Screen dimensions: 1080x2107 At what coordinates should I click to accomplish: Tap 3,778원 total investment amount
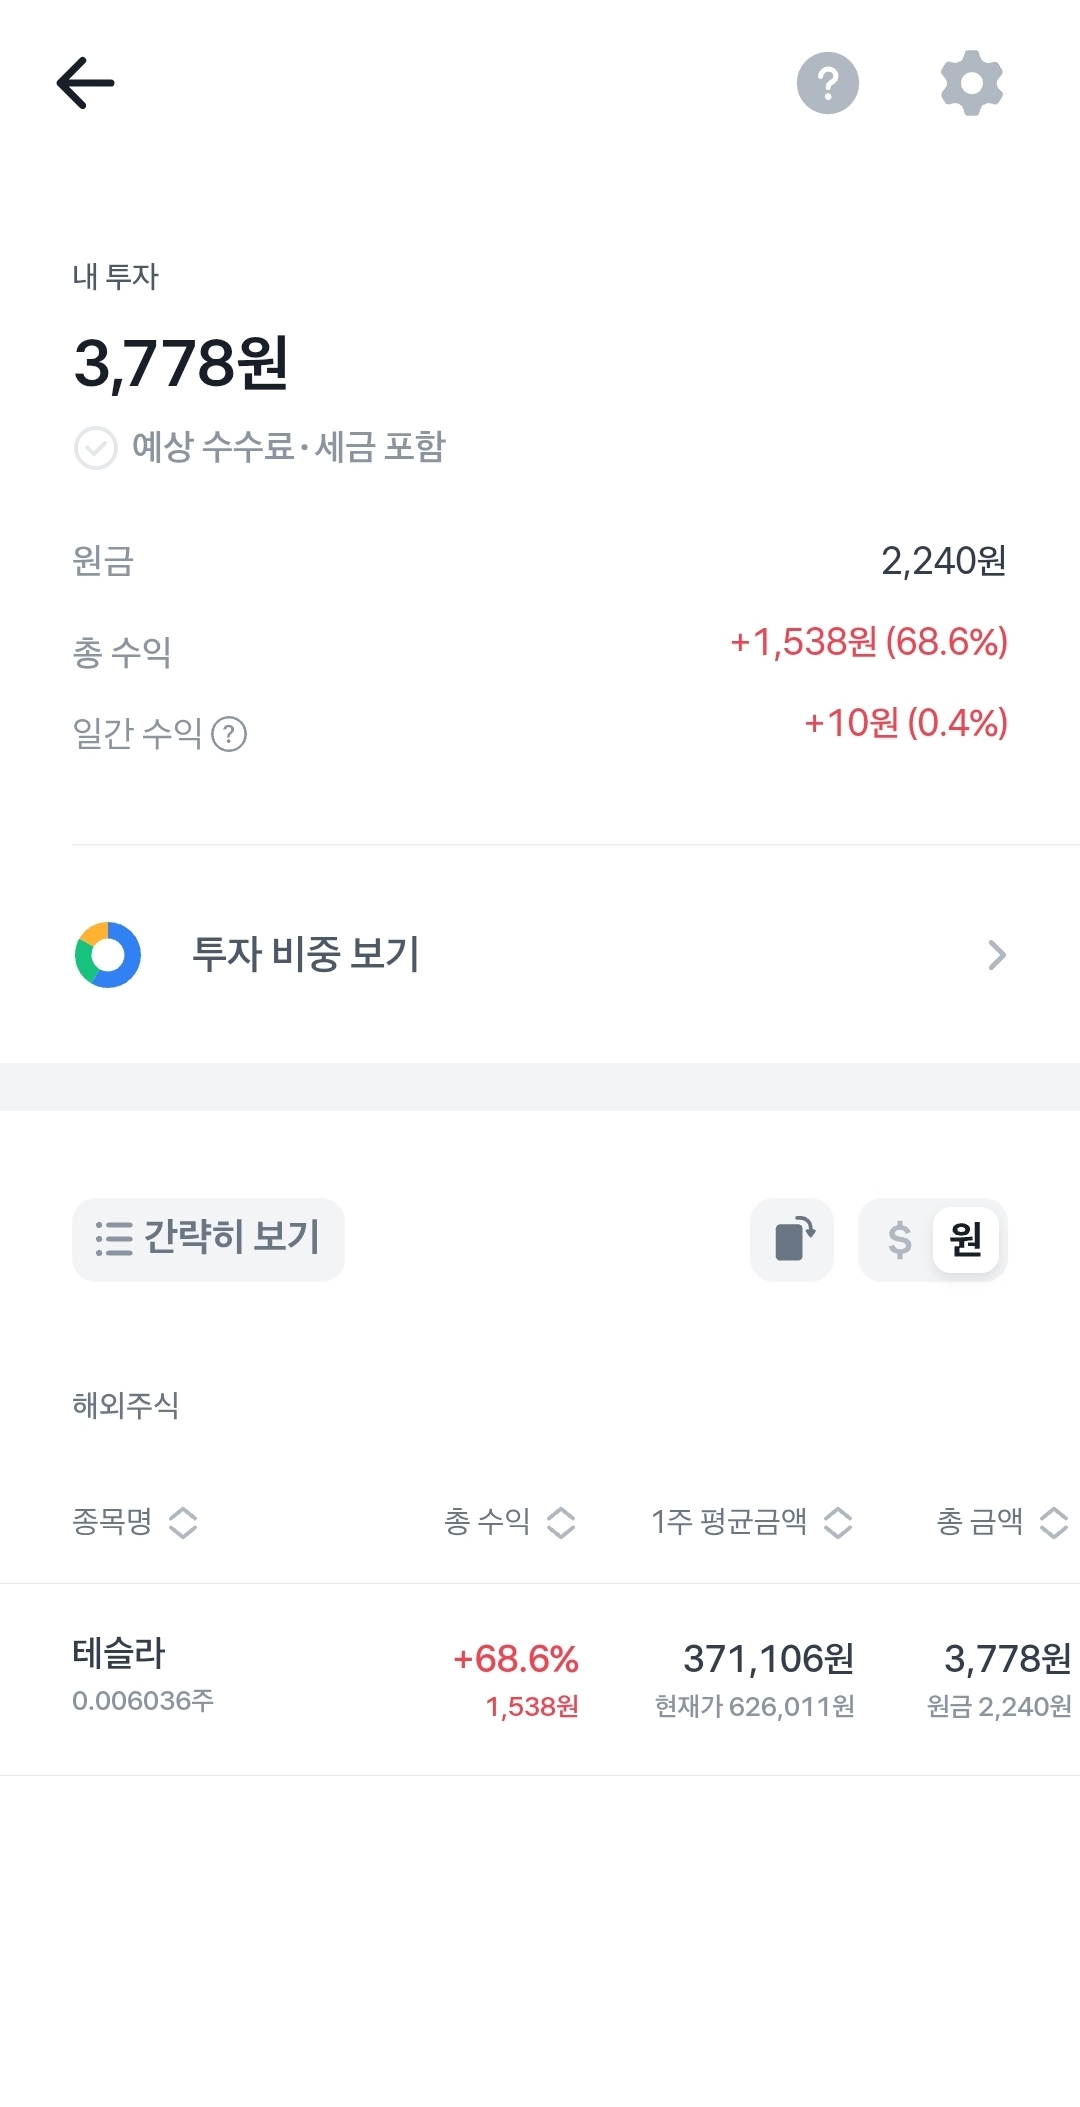181,363
